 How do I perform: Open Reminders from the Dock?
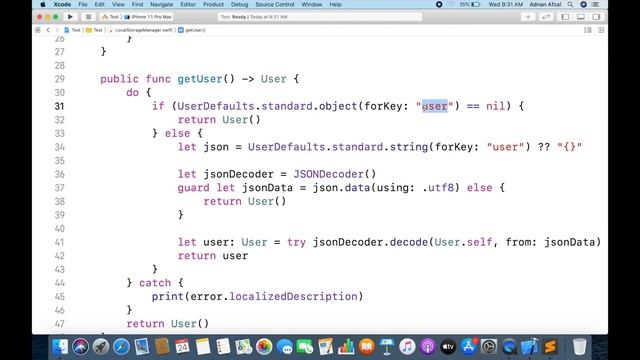tap(223, 347)
